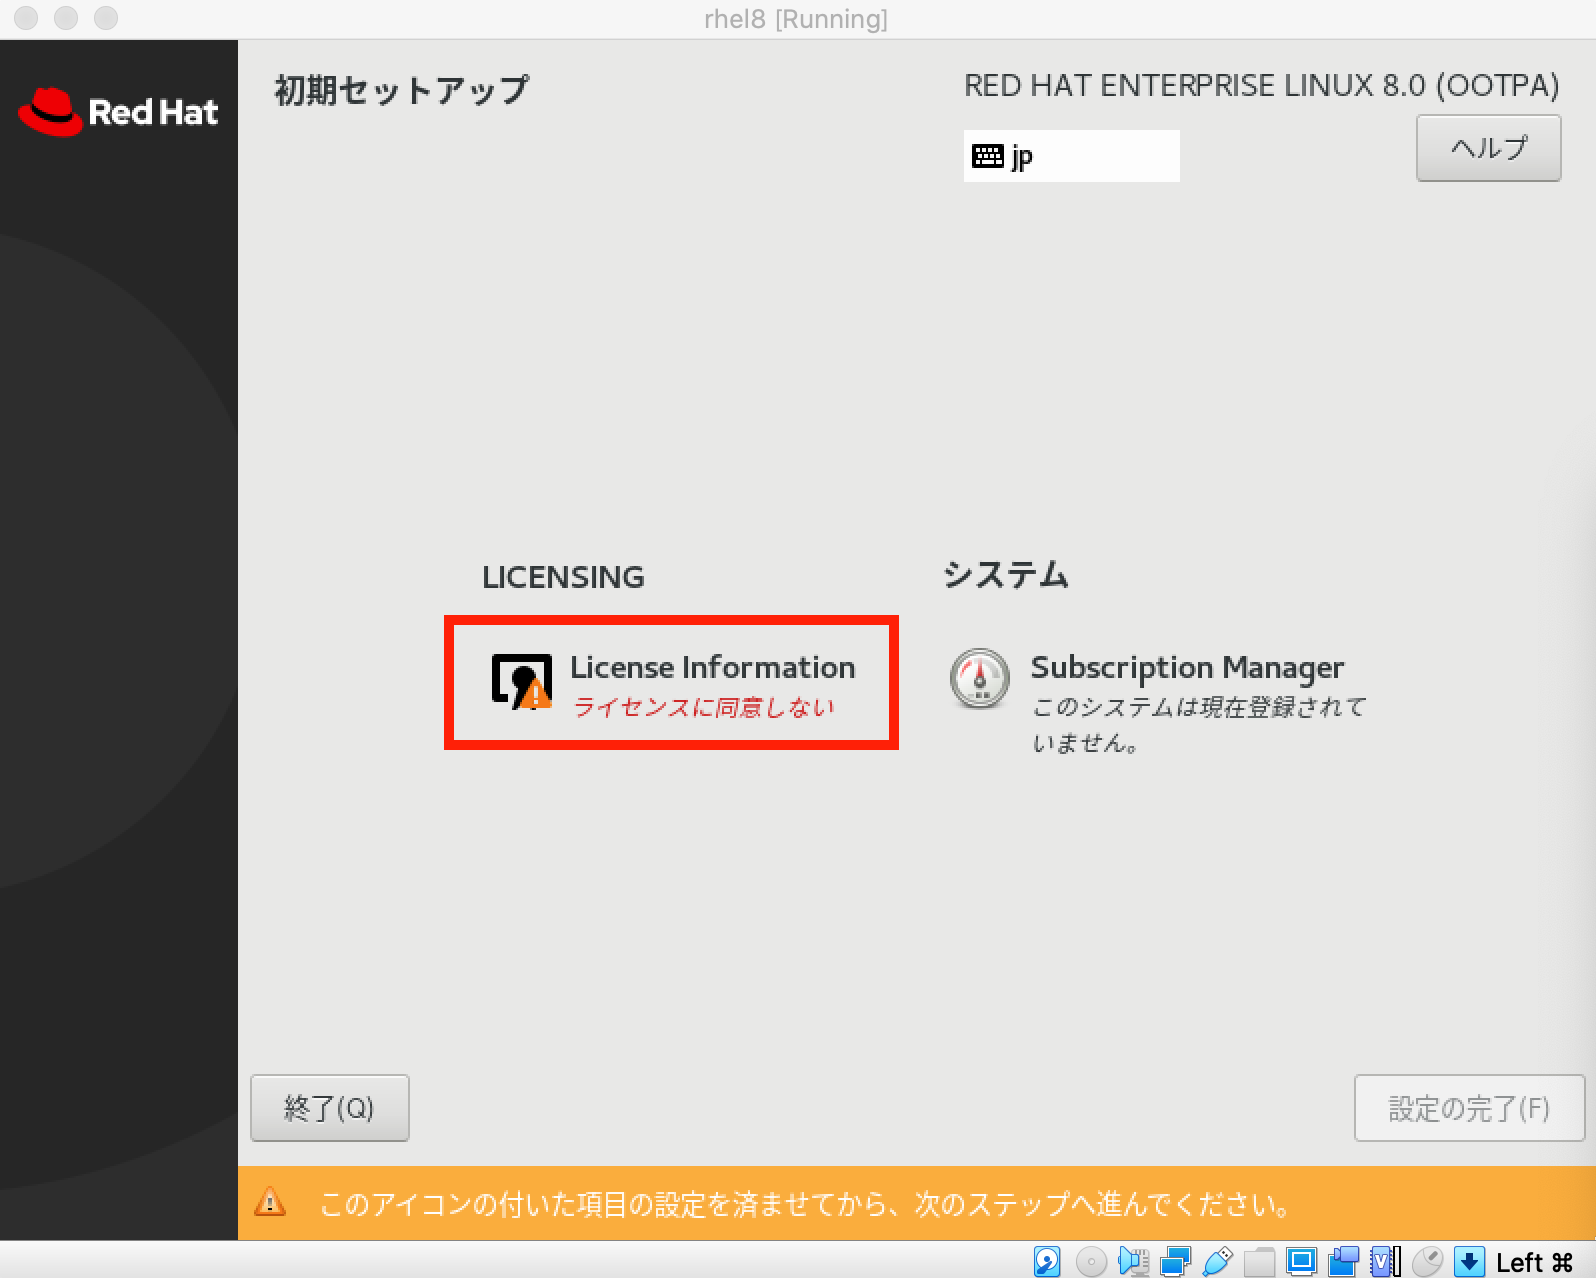Click the Subscription Manager gauge icon

coord(979,679)
